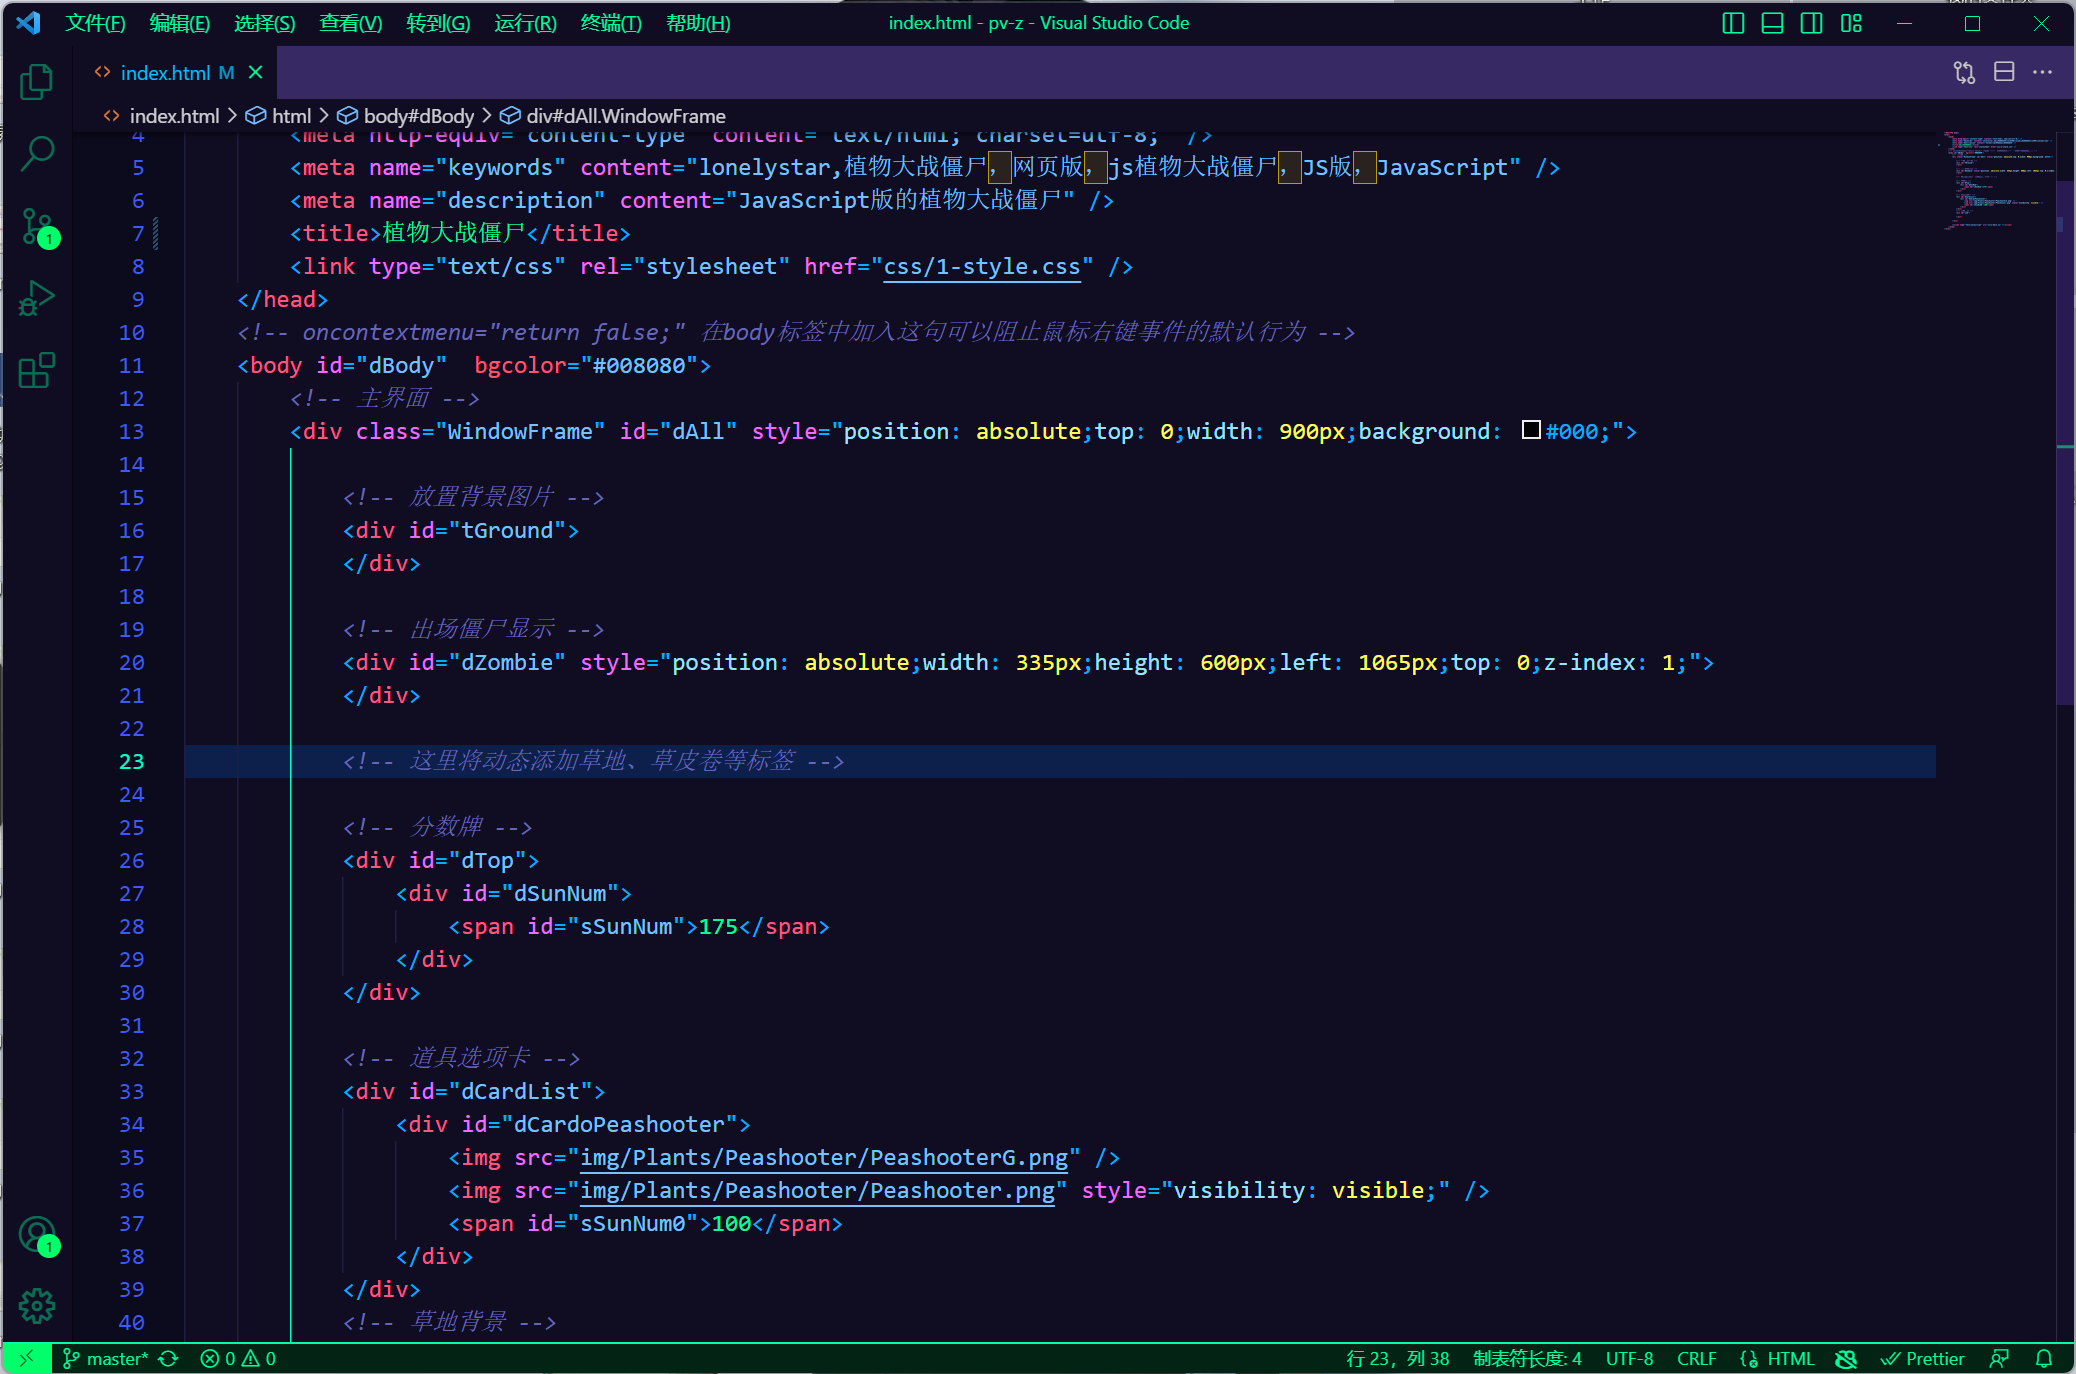Open Run and Debug view
Screen dimensions: 2076x1374
click(x=37, y=299)
